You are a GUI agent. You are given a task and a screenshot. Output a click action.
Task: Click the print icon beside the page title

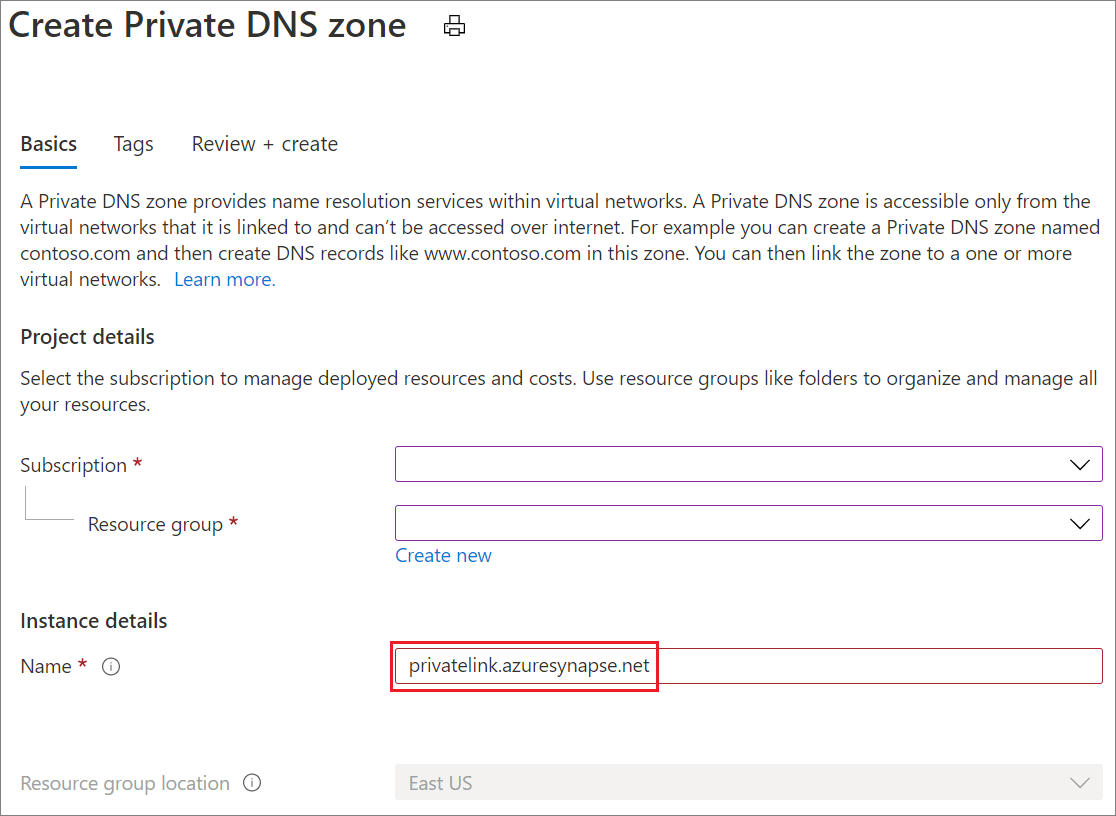(x=454, y=26)
